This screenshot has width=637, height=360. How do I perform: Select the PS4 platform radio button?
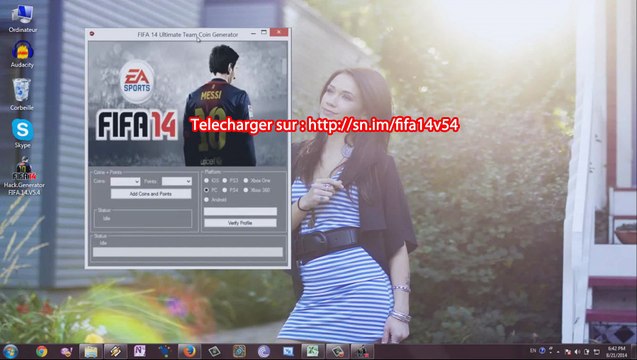[x=225, y=190]
